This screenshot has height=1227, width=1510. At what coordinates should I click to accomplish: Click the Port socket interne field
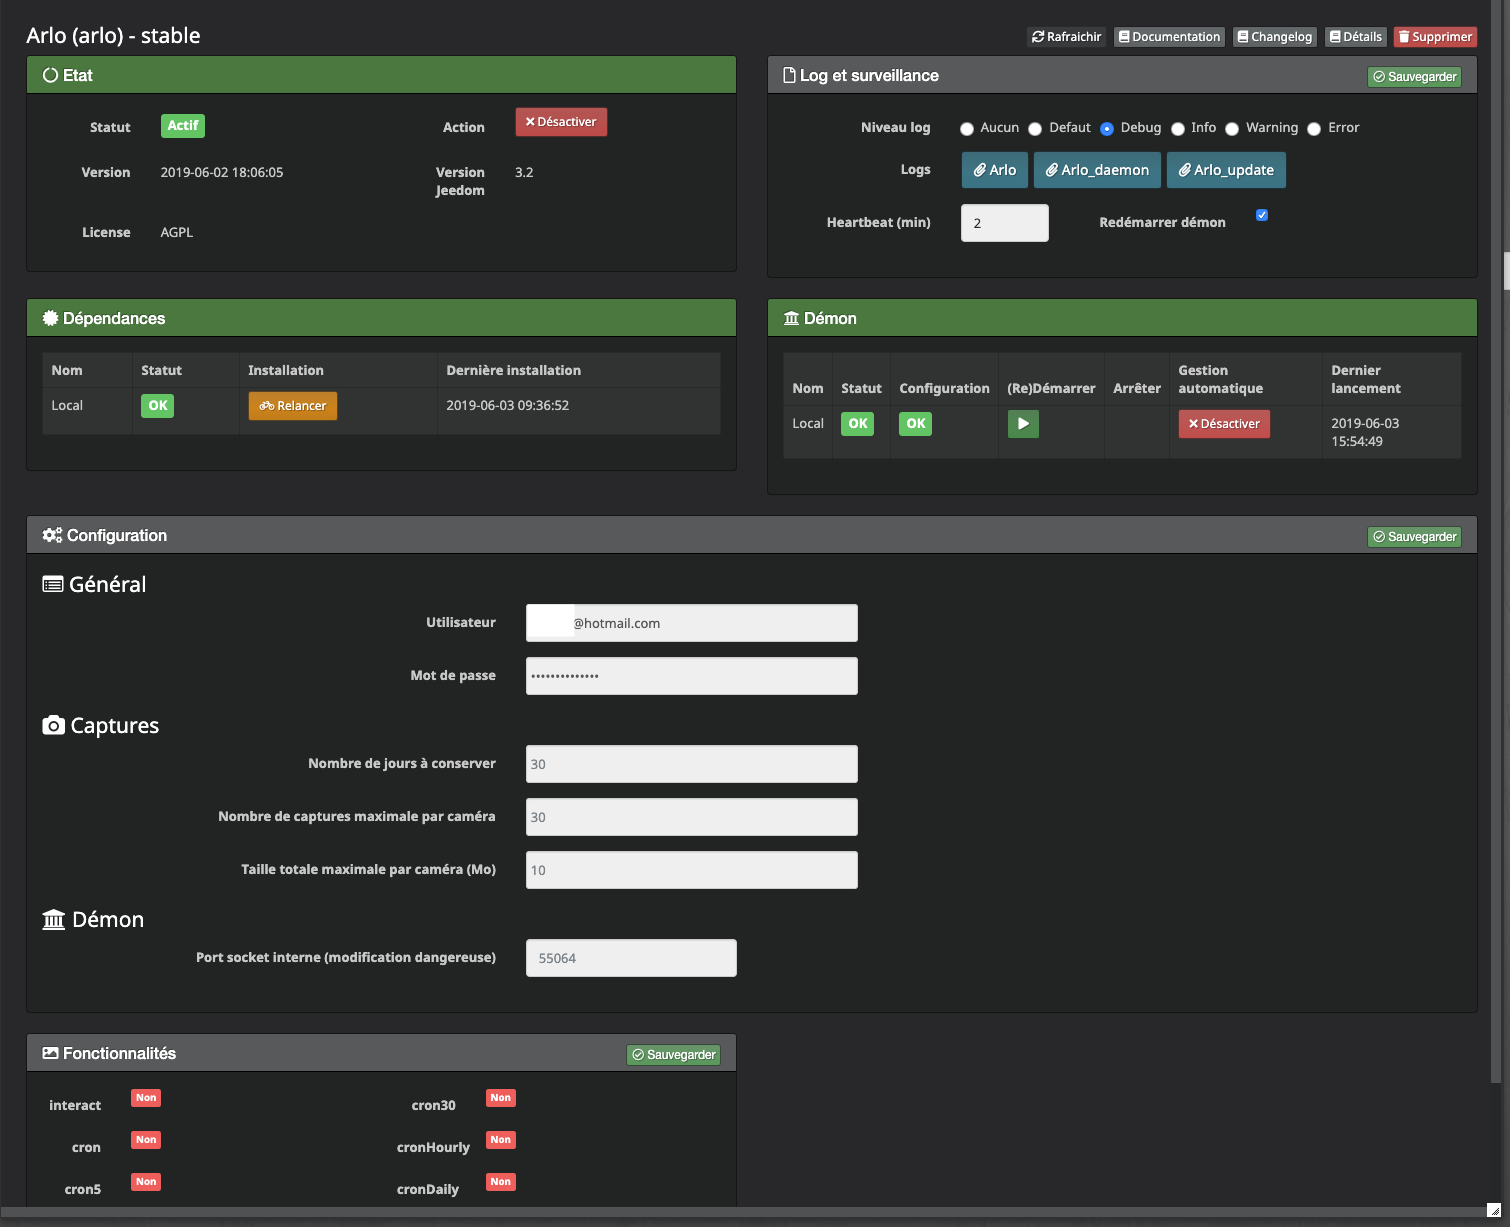631,958
